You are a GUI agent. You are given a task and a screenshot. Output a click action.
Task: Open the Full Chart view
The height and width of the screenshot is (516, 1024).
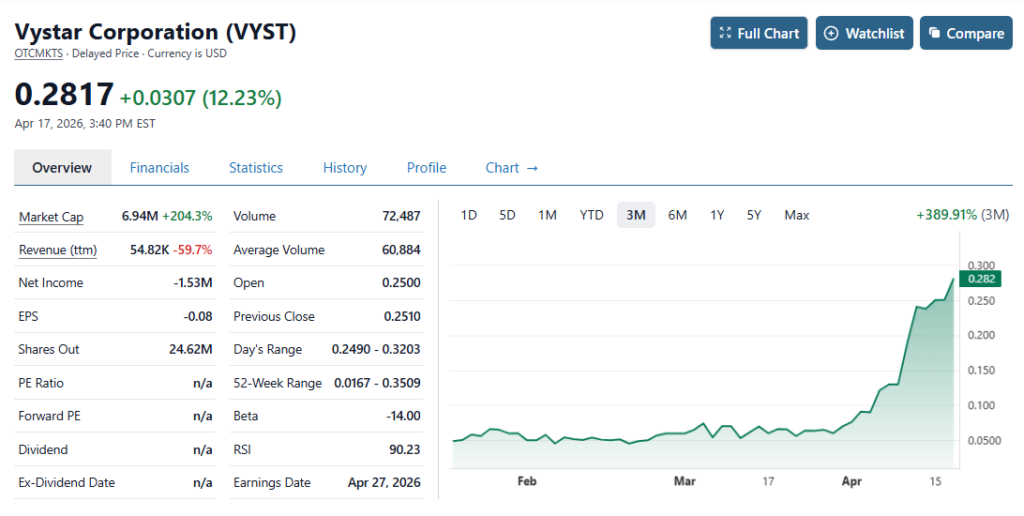click(759, 33)
